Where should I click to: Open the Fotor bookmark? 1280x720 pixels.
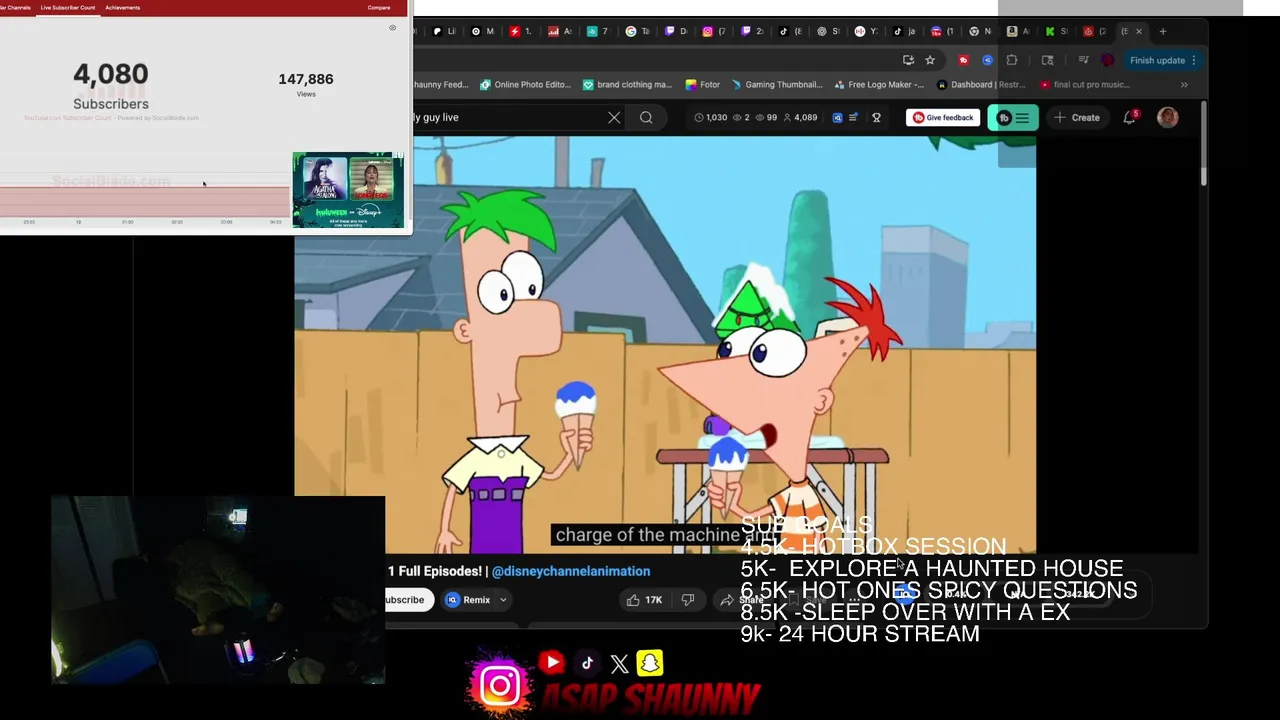[x=703, y=85]
